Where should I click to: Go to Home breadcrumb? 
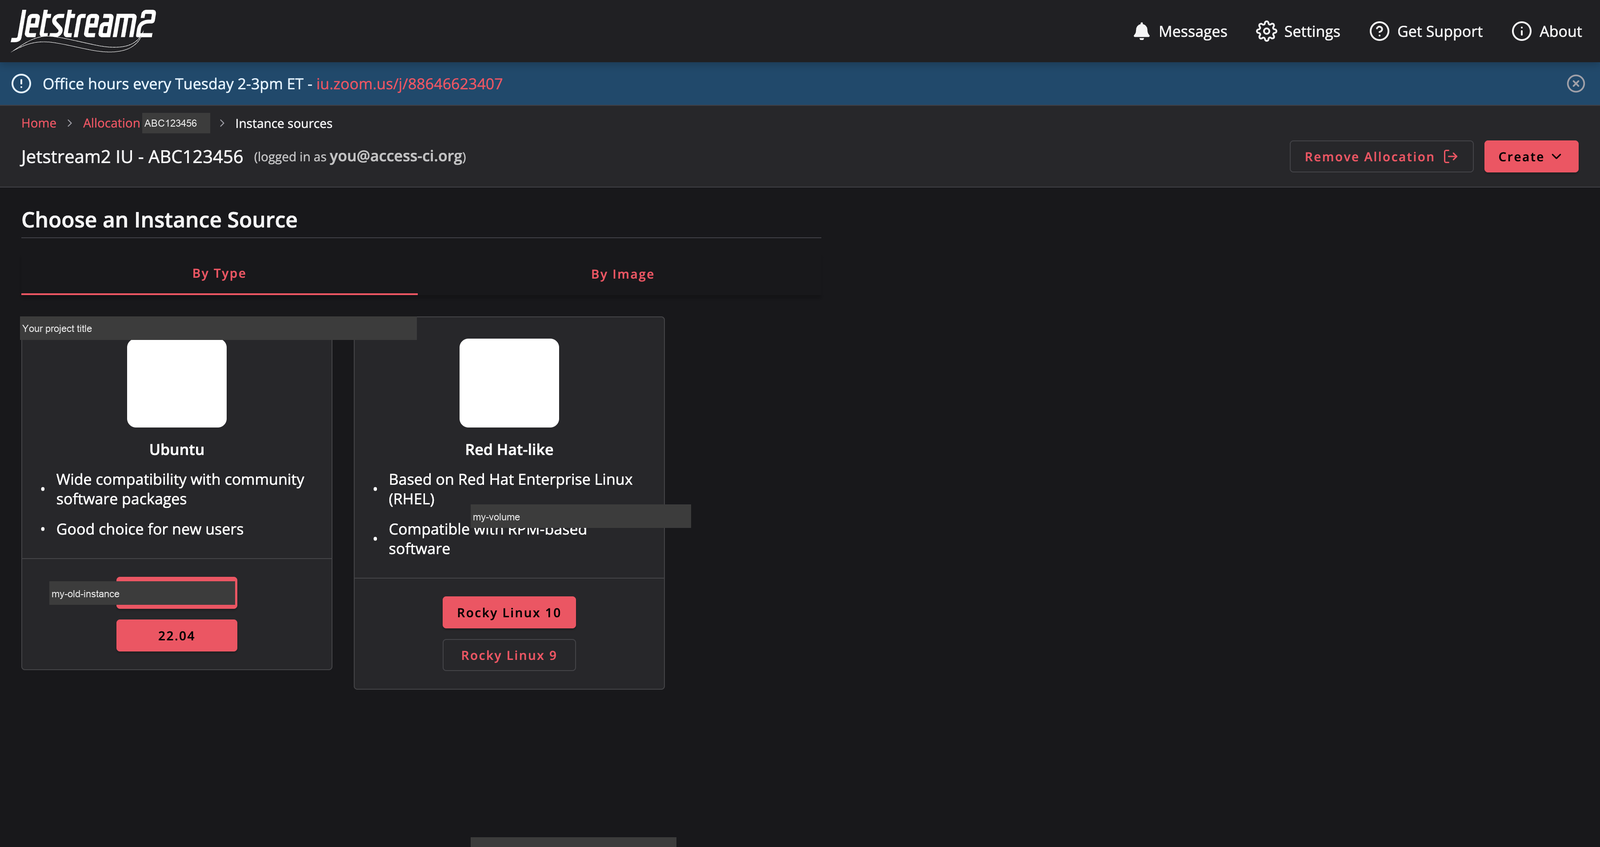coord(39,123)
